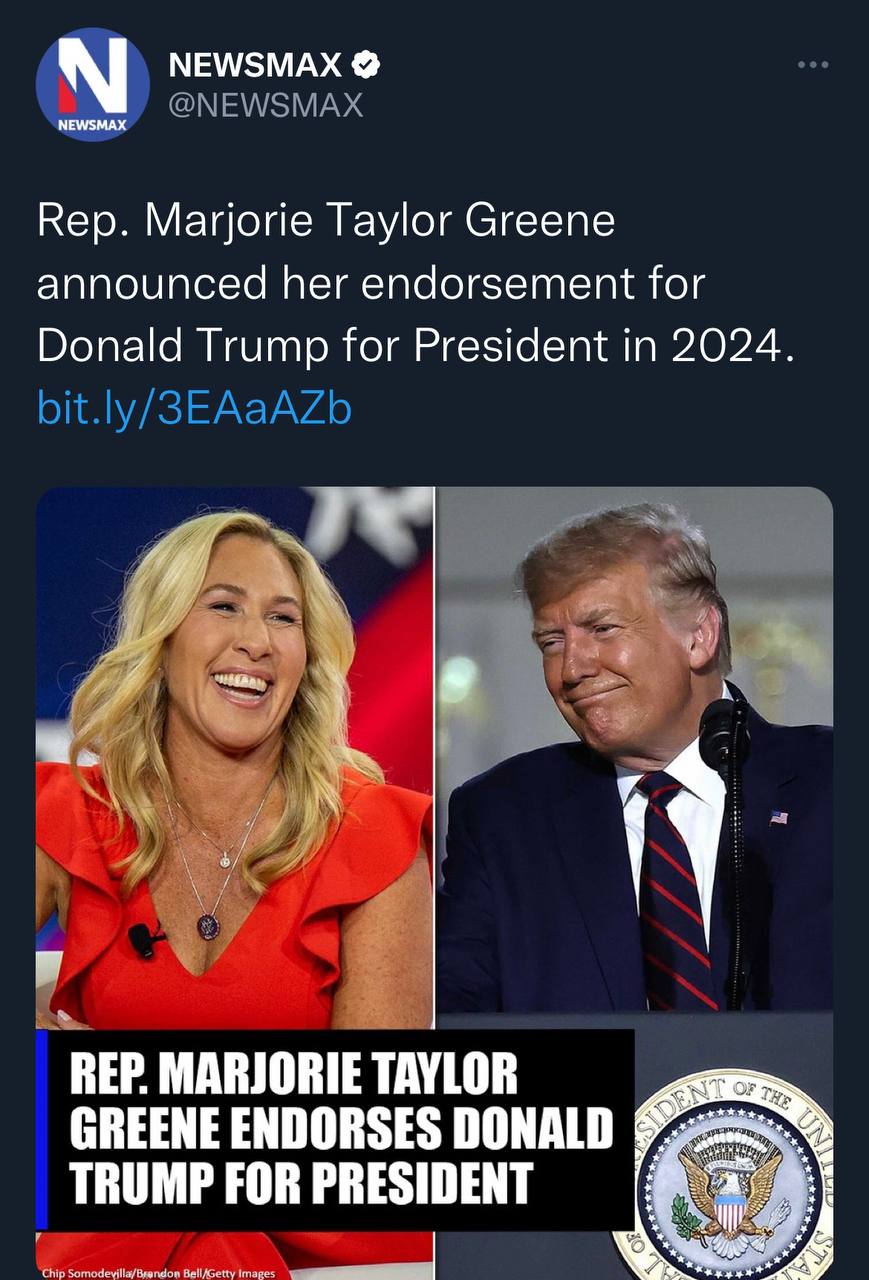
Task: Click the NEWSMAX display name
Action: [x=257, y=65]
